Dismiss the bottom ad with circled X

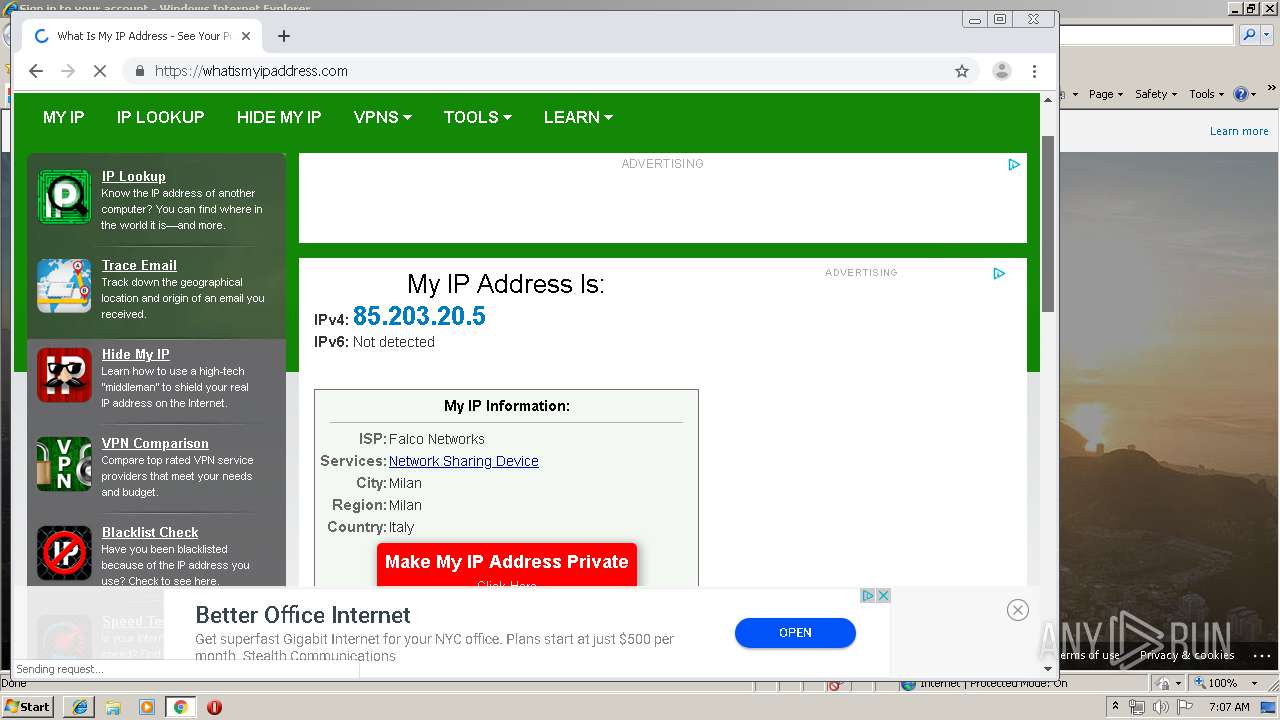(x=1018, y=610)
